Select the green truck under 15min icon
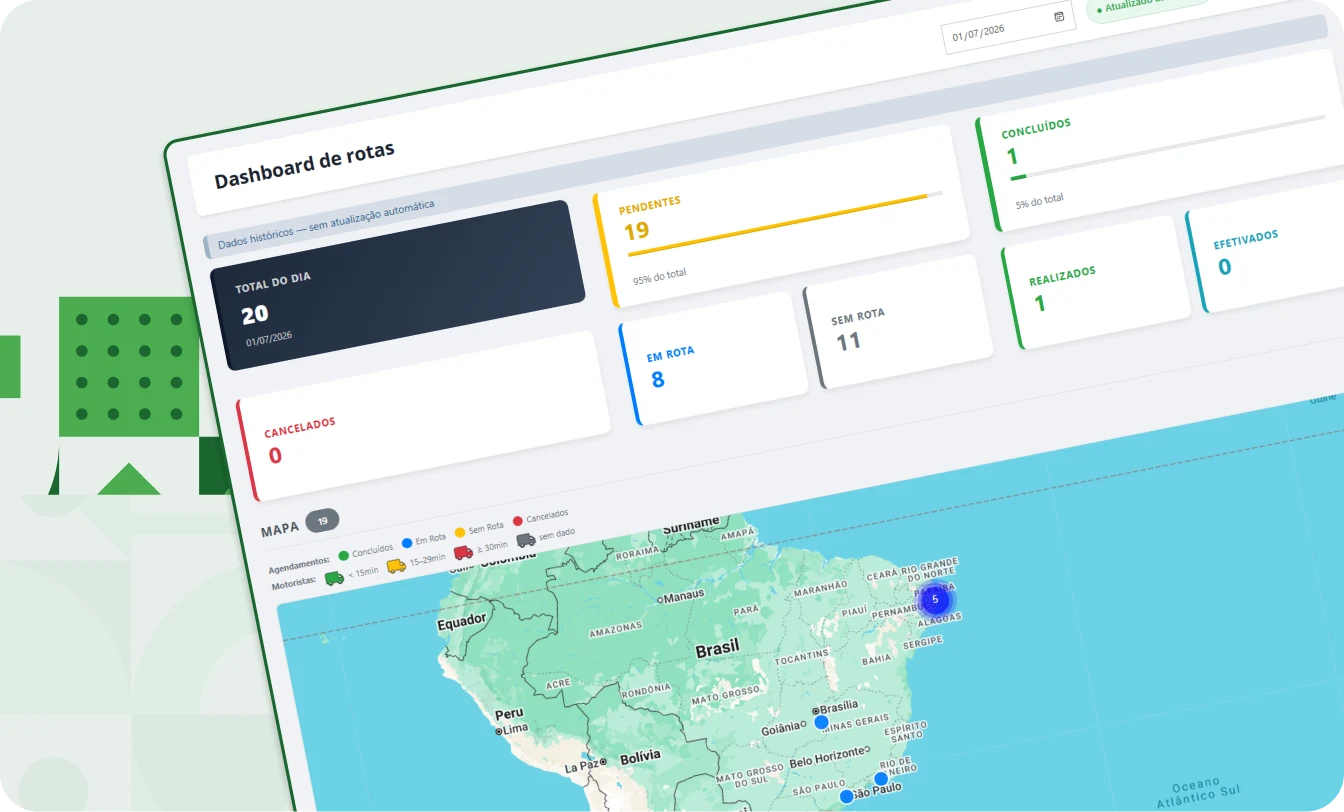 coord(334,577)
